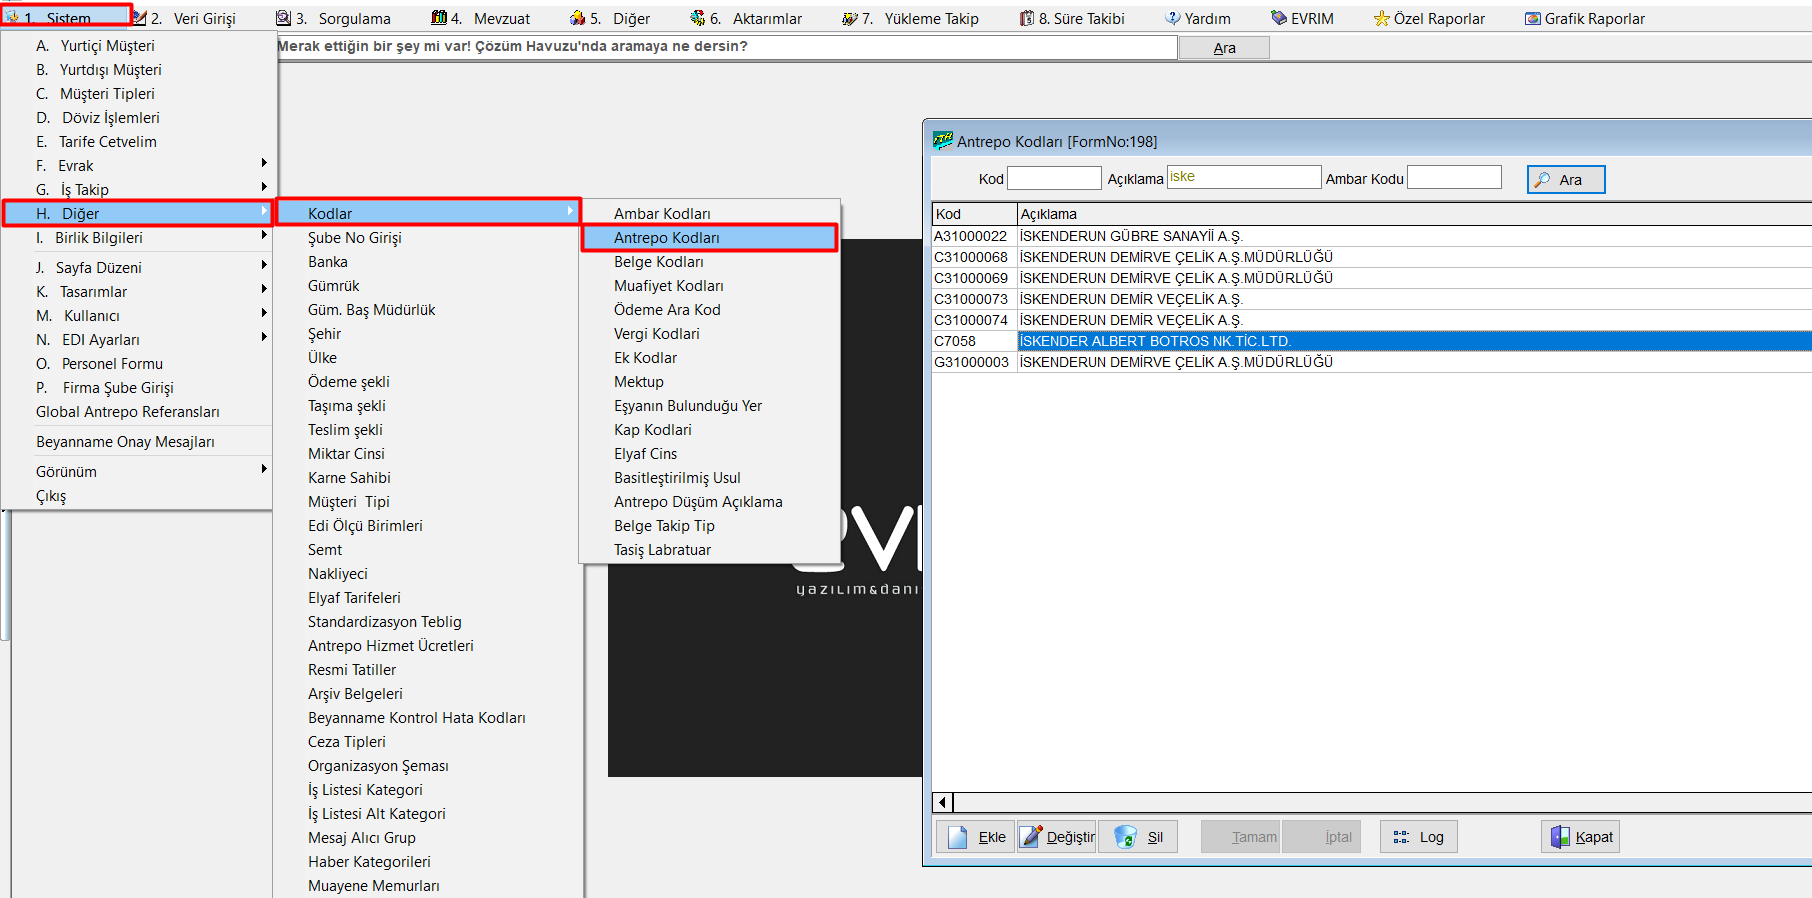This screenshot has height=898, width=1812.
Task: Click the Kapat door icon
Action: click(x=1560, y=837)
